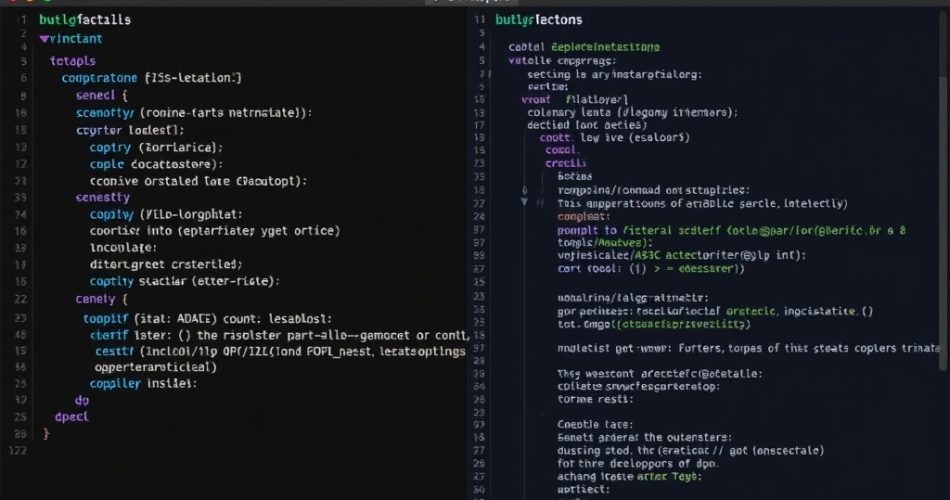Click the line starting with "tot." in right pane
Viewport: 950px width, 500px height.
click(x=654, y=325)
